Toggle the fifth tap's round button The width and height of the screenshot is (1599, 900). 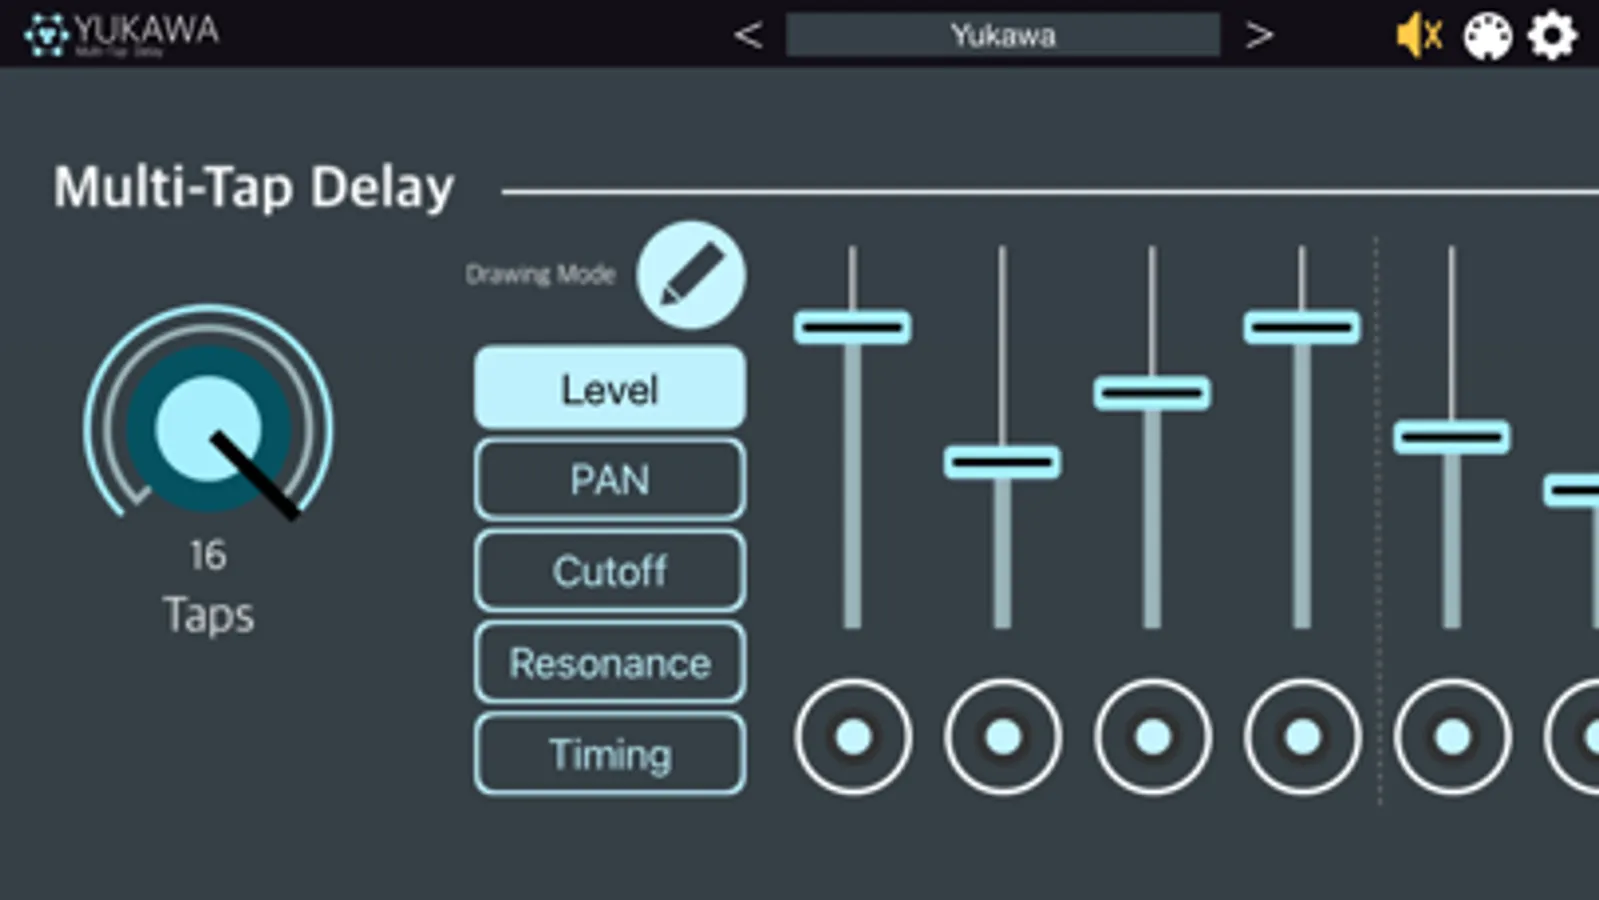pos(1452,738)
